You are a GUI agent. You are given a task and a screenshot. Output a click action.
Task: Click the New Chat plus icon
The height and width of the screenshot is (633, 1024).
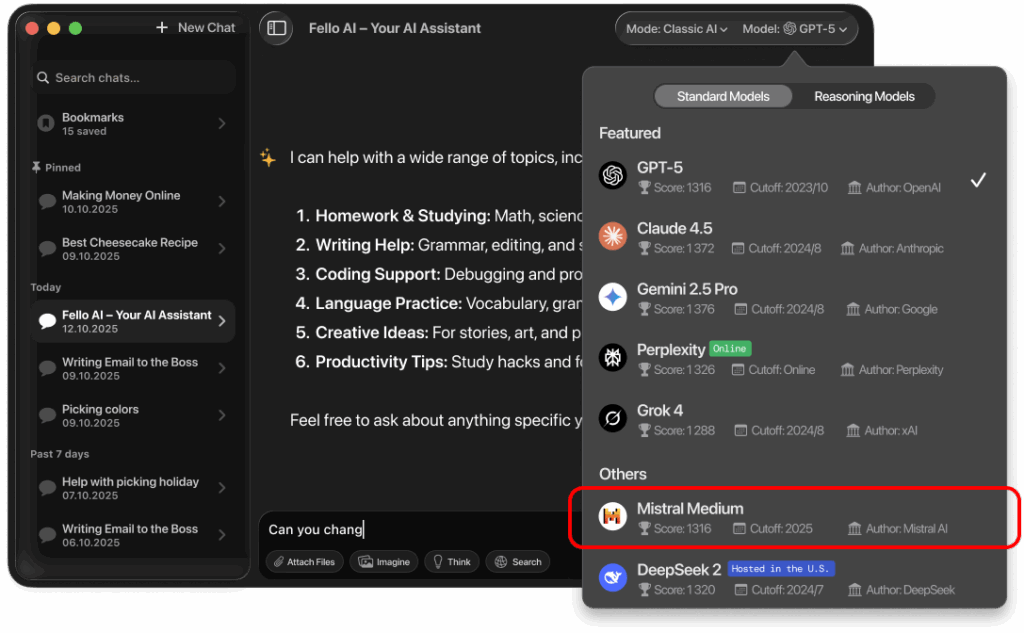point(162,27)
